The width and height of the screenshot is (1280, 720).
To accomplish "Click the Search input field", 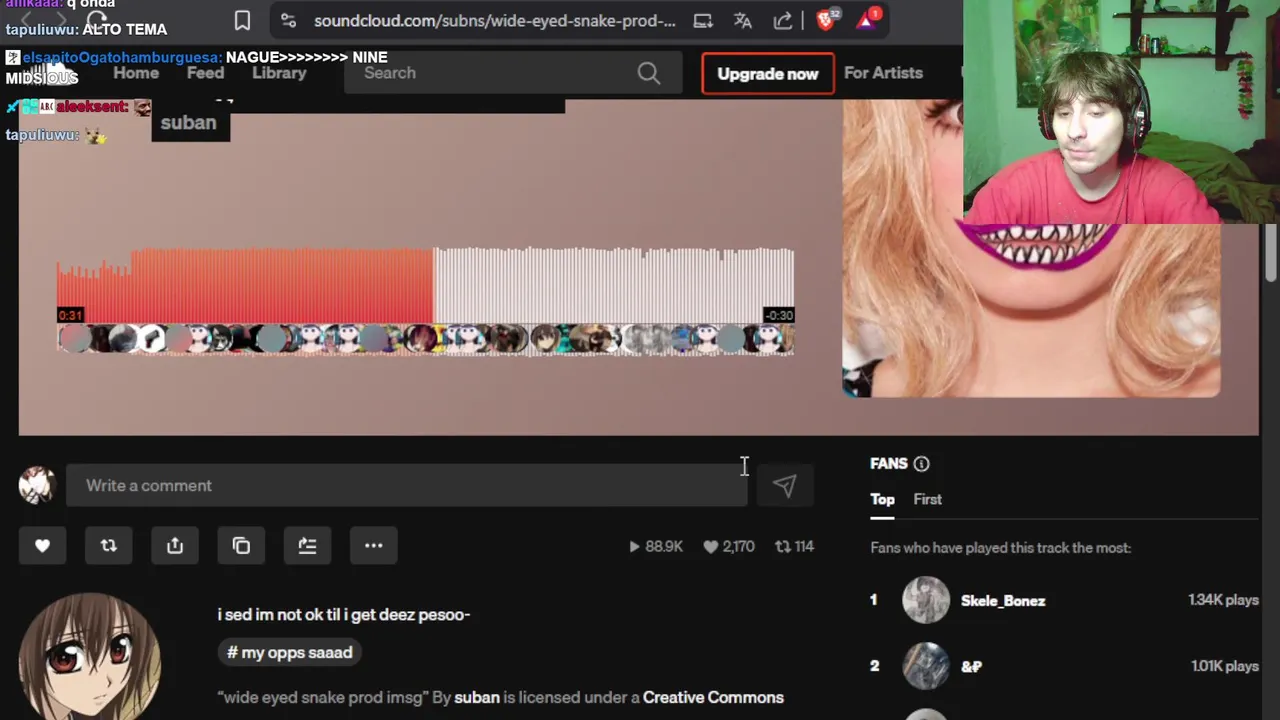I will [x=512, y=73].
